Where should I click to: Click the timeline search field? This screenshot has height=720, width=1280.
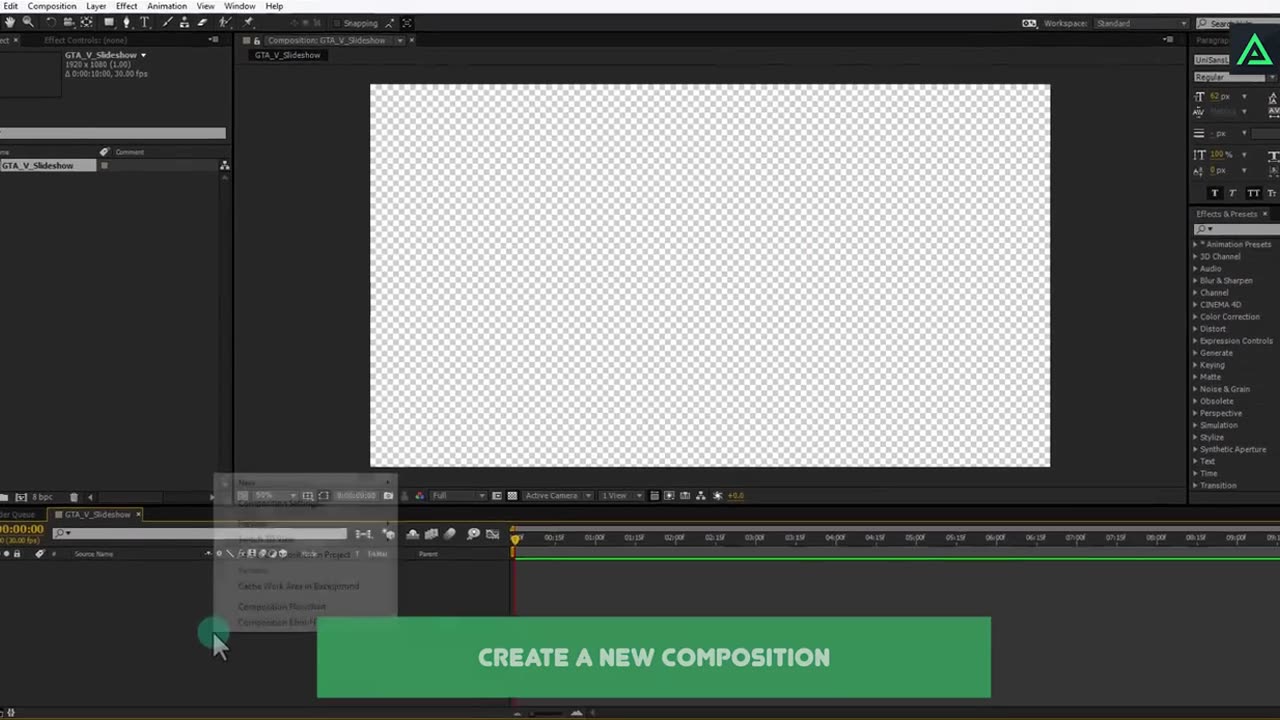pyautogui.click(x=200, y=533)
